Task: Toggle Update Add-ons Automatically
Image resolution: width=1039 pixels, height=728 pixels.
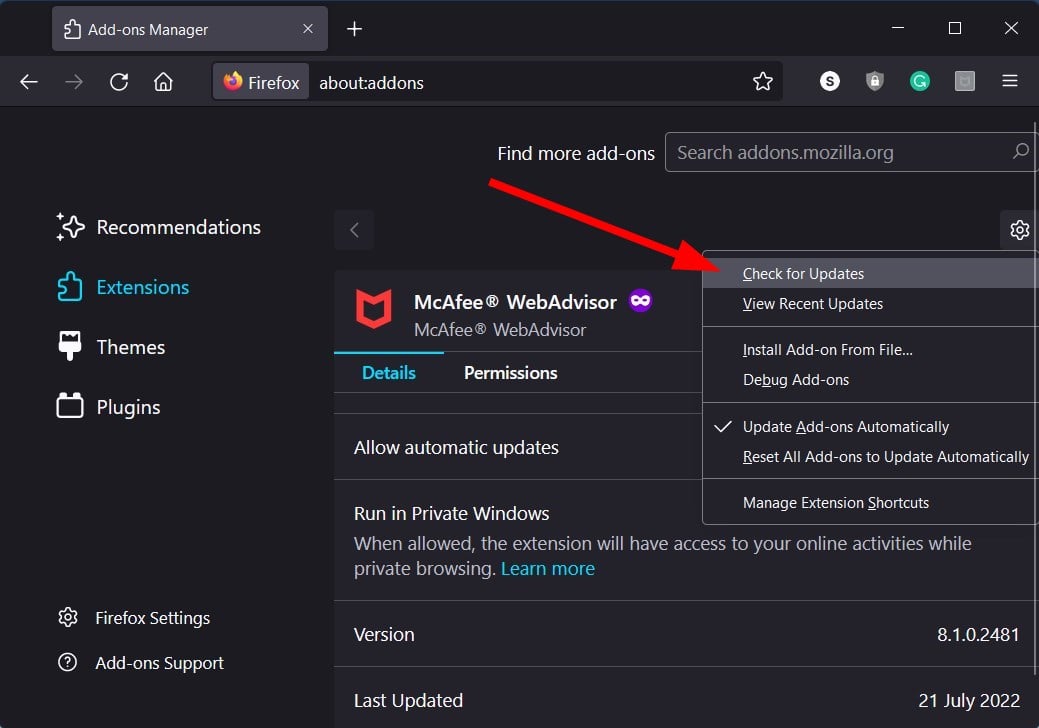Action: (x=871, y=427)
